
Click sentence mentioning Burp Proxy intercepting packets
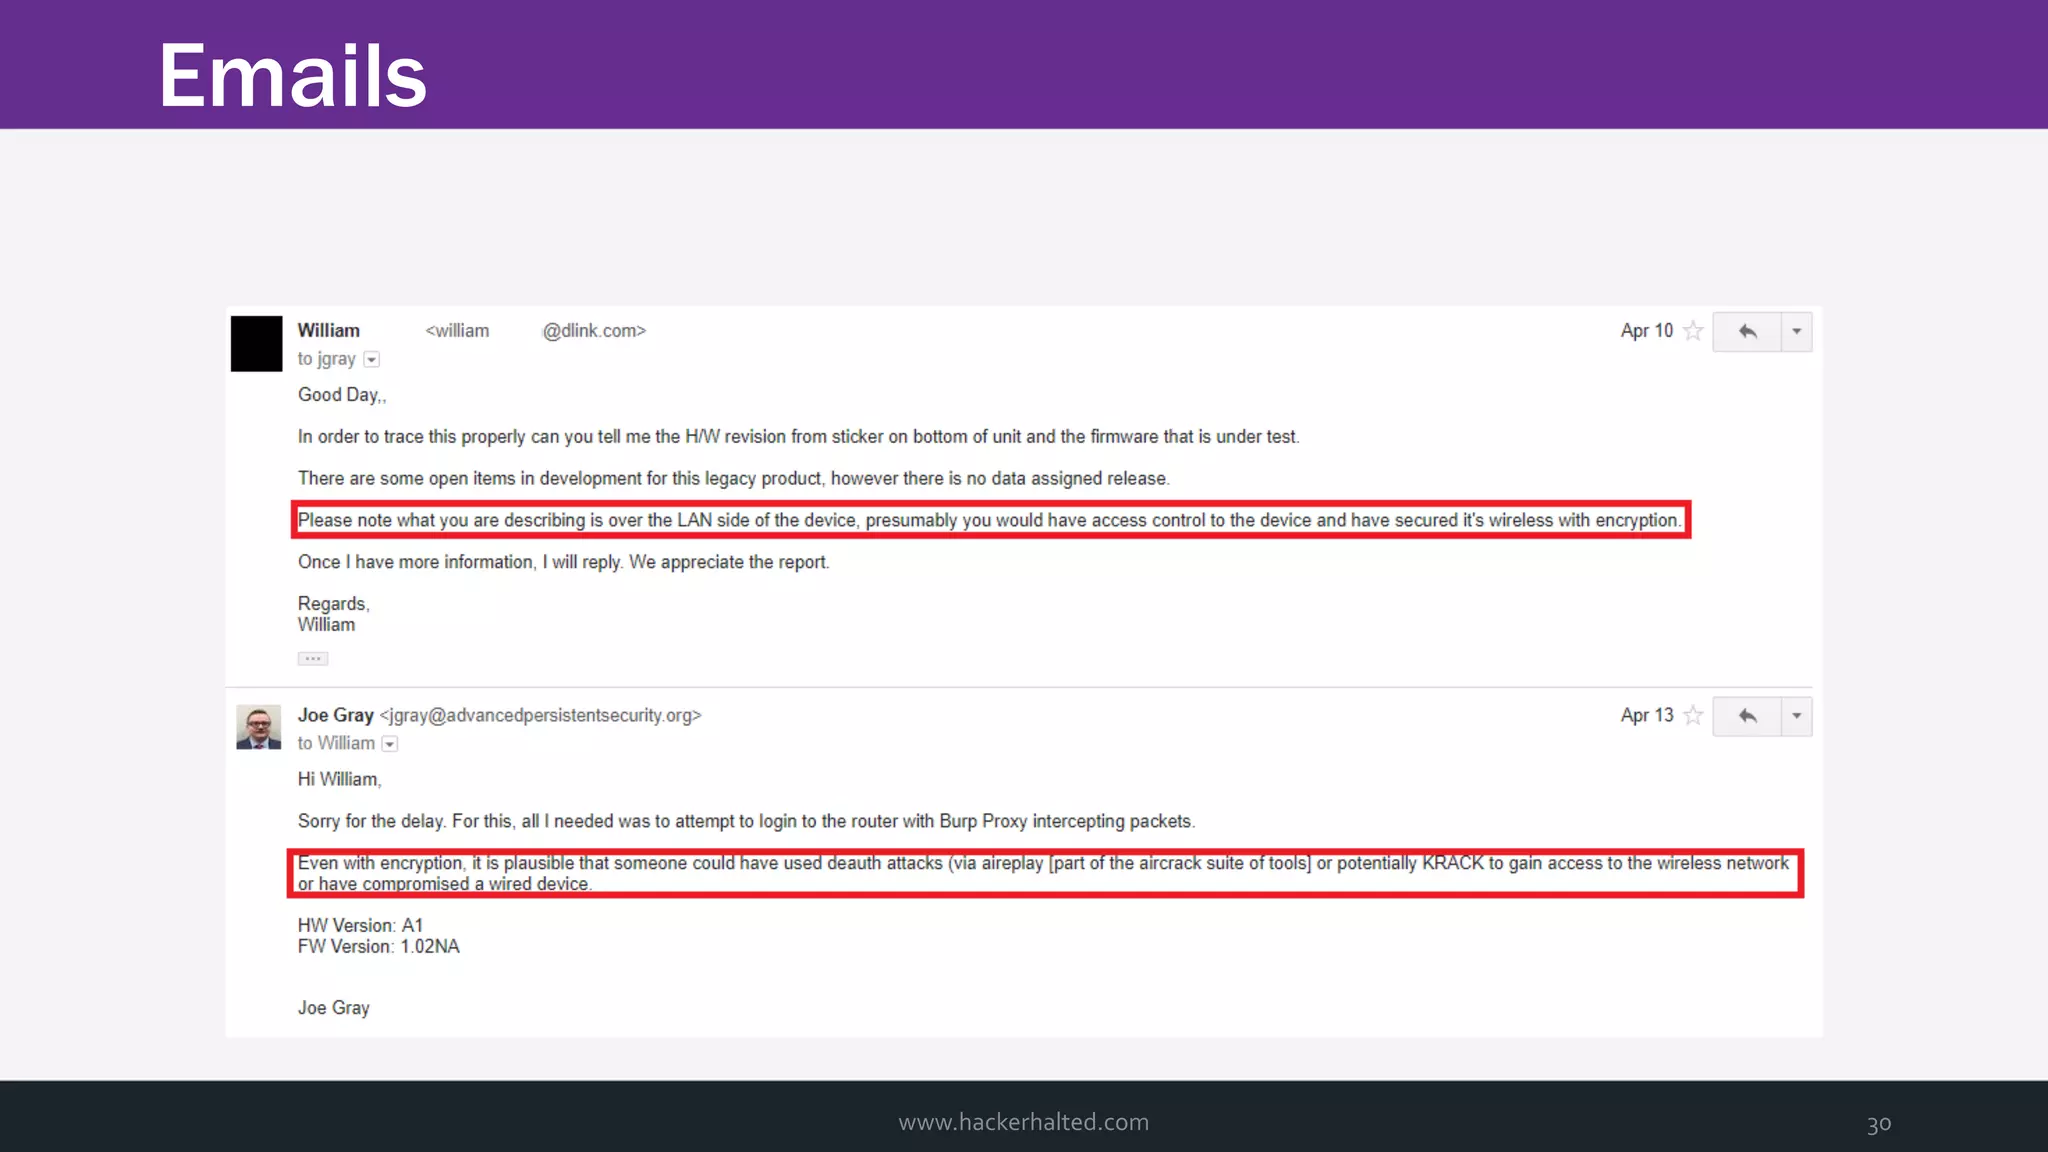coord(746,821)
